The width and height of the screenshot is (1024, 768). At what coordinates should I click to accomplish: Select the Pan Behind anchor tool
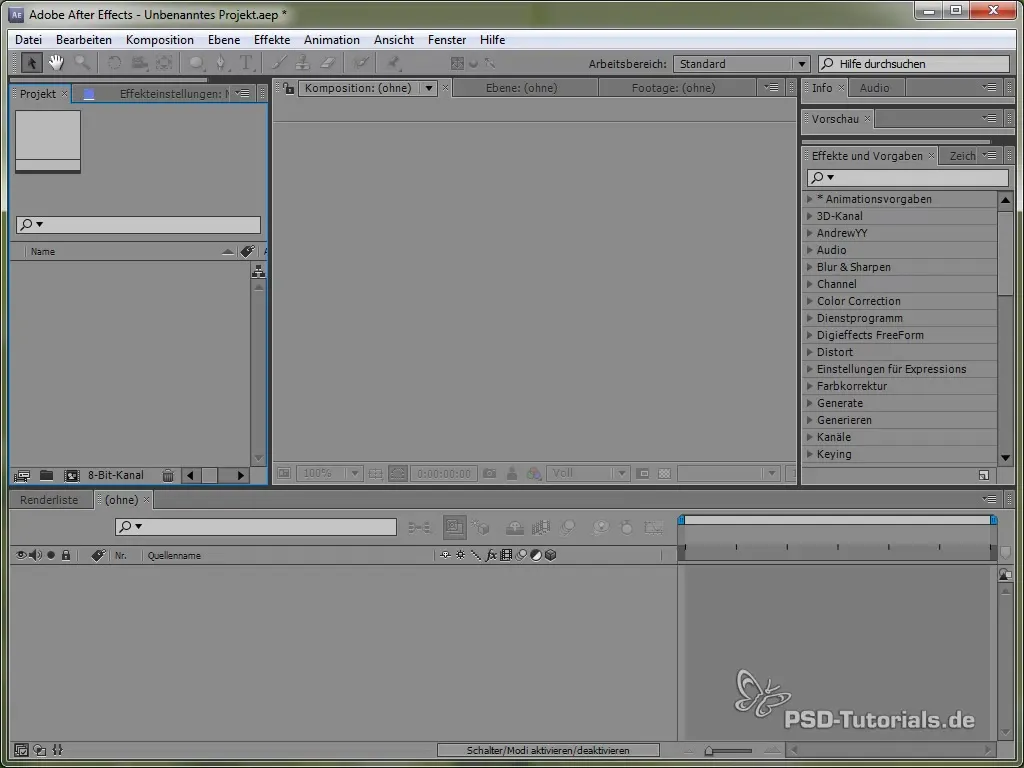pyautogui.click(x=164, y=63)
